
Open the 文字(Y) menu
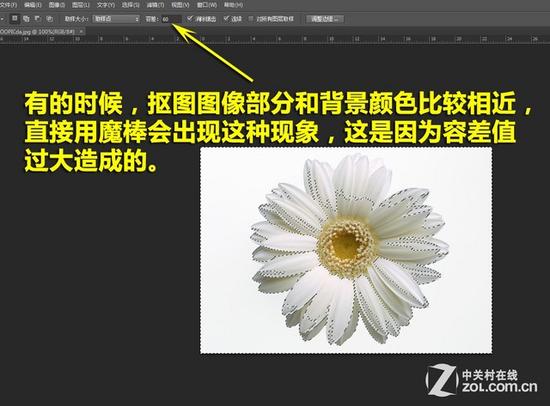pos(106,5)
